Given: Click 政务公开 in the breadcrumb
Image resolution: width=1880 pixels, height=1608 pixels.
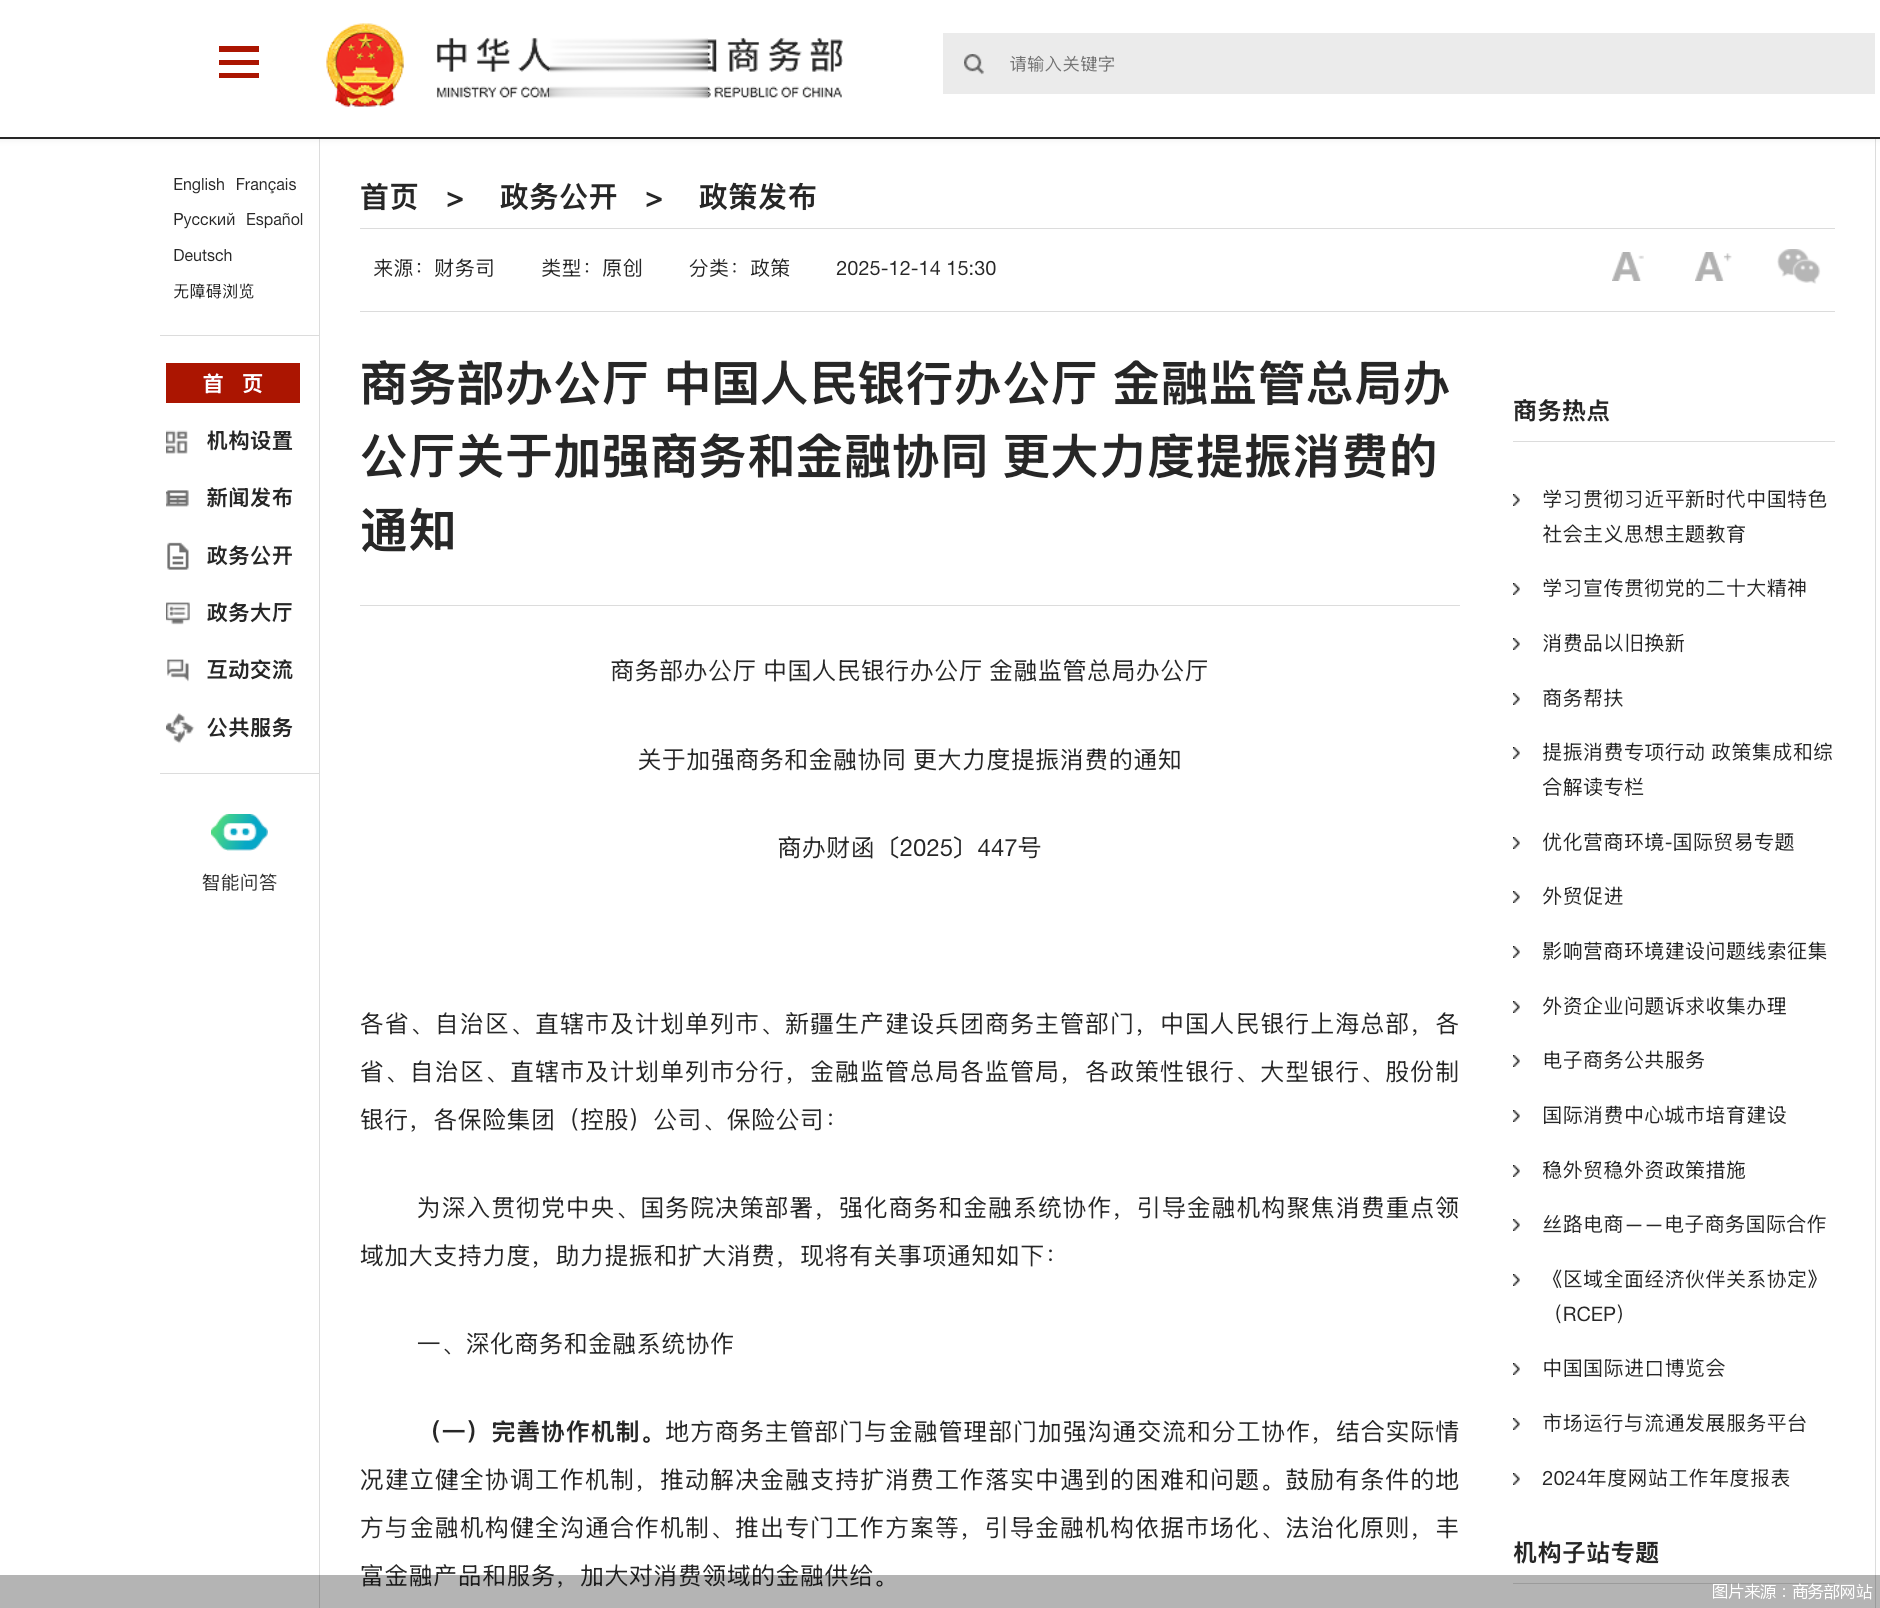Looking at the screenshot, I should pyautogui.click(x=558, y=197).
